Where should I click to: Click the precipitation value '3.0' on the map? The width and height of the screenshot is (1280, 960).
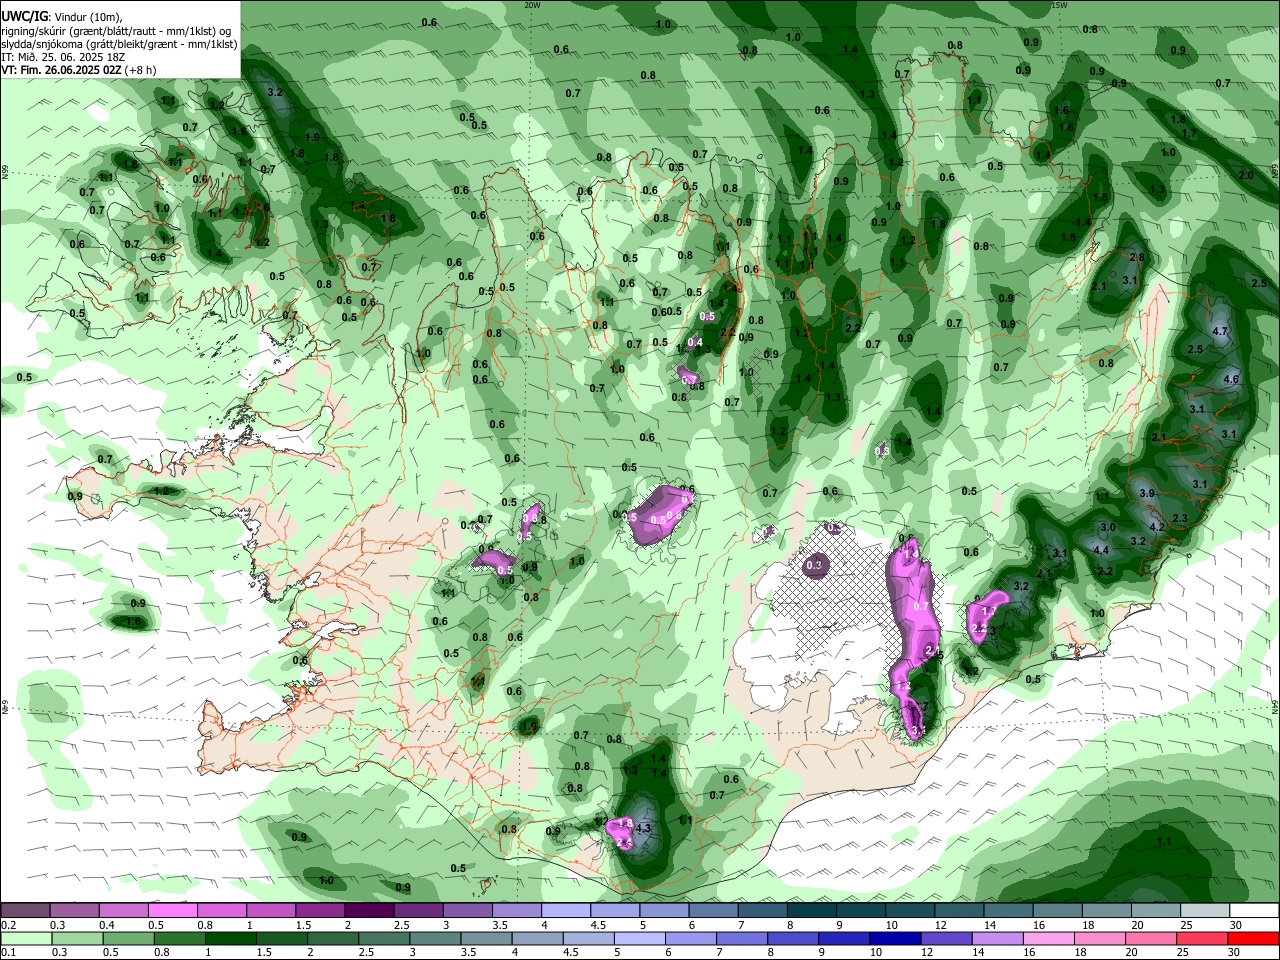(1108, 527)
